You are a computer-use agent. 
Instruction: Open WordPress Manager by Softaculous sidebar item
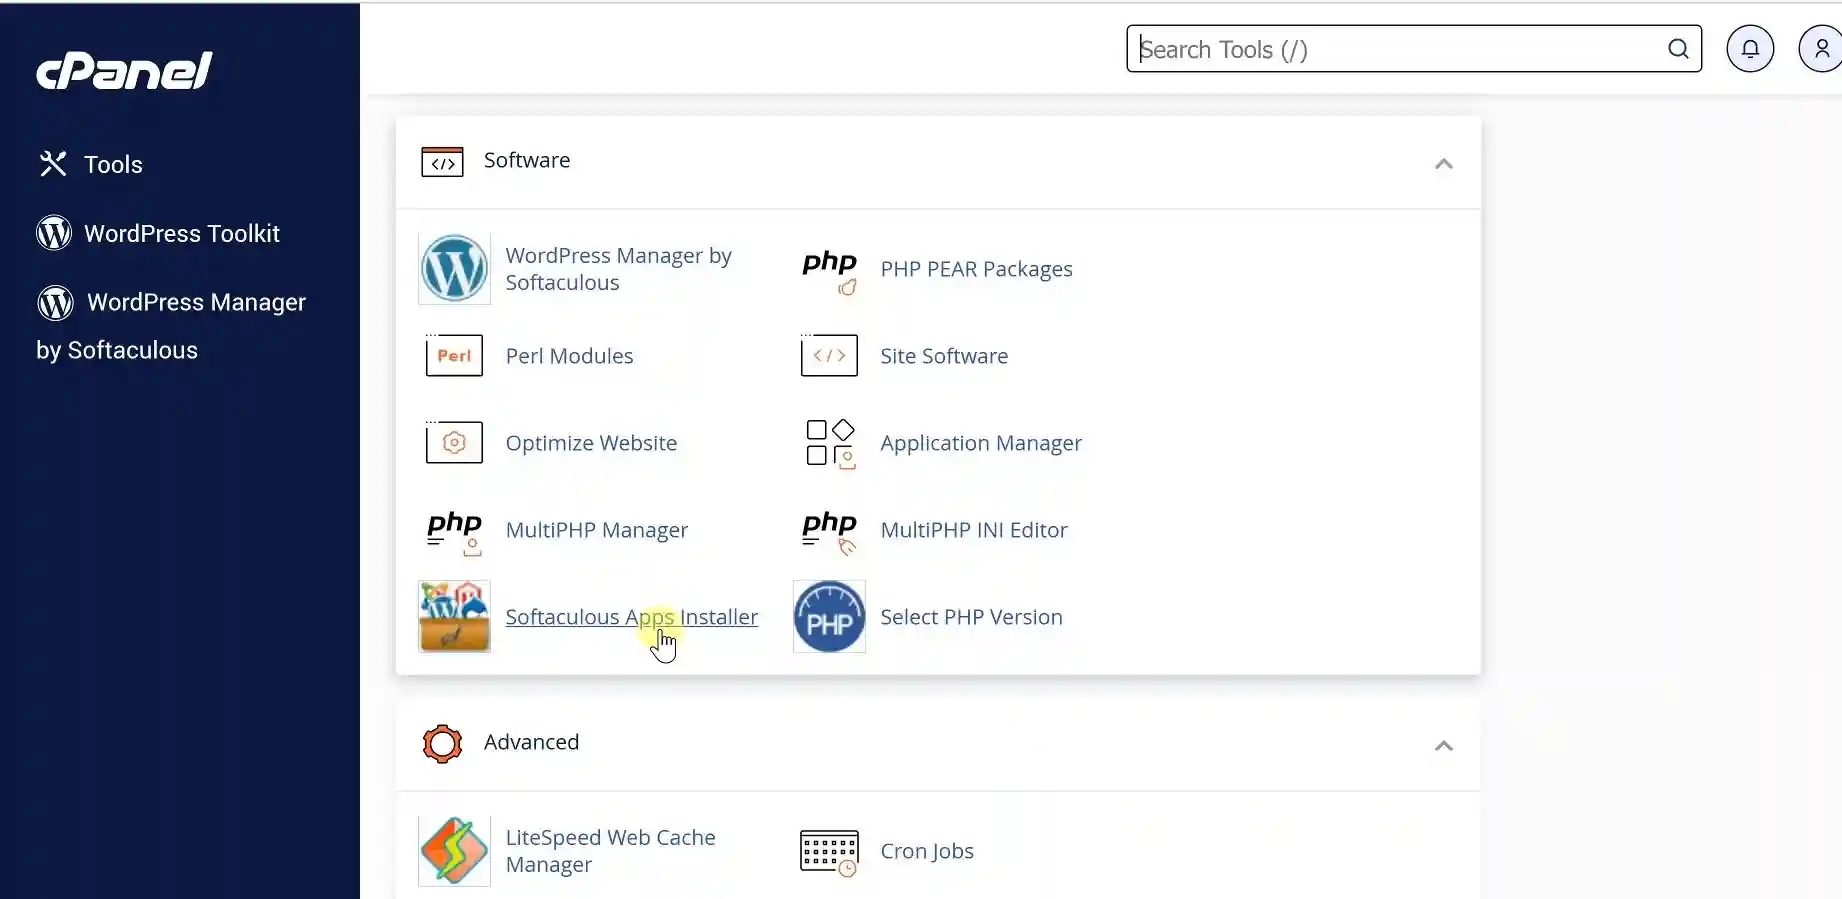pos(171,326)
